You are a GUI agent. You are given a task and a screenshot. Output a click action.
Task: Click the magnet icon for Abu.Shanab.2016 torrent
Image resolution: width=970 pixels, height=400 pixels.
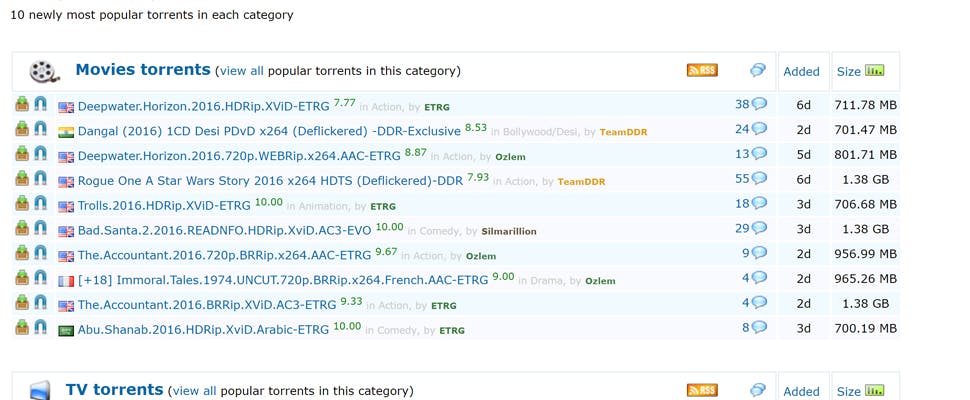pyautogui.click(x=40, y=328)
